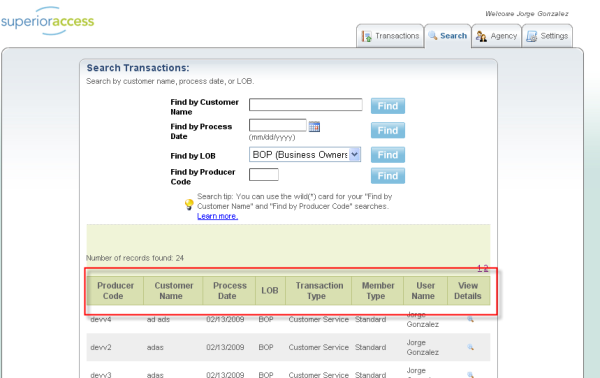
Task: Sort by Customer Name column header
Action: pyautogui.click(x=173, y=291)
